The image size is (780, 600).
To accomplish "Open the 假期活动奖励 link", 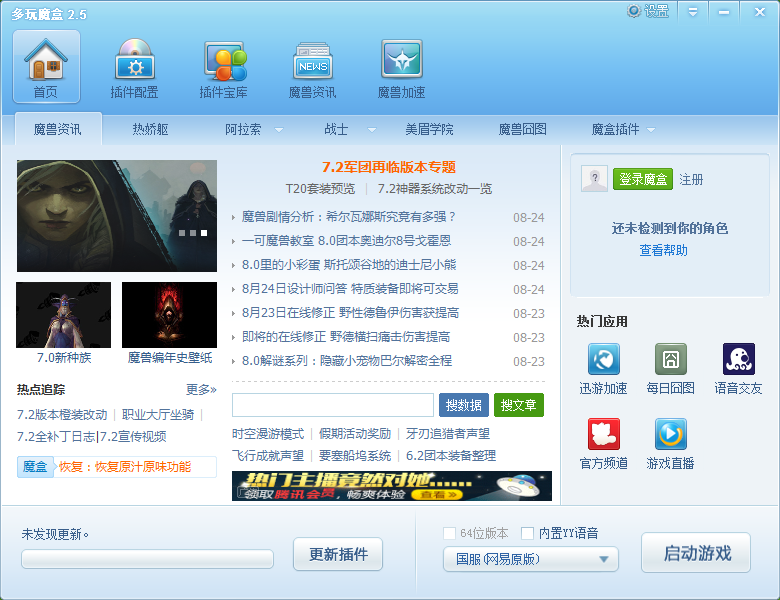I will click(x=355, y=434).
